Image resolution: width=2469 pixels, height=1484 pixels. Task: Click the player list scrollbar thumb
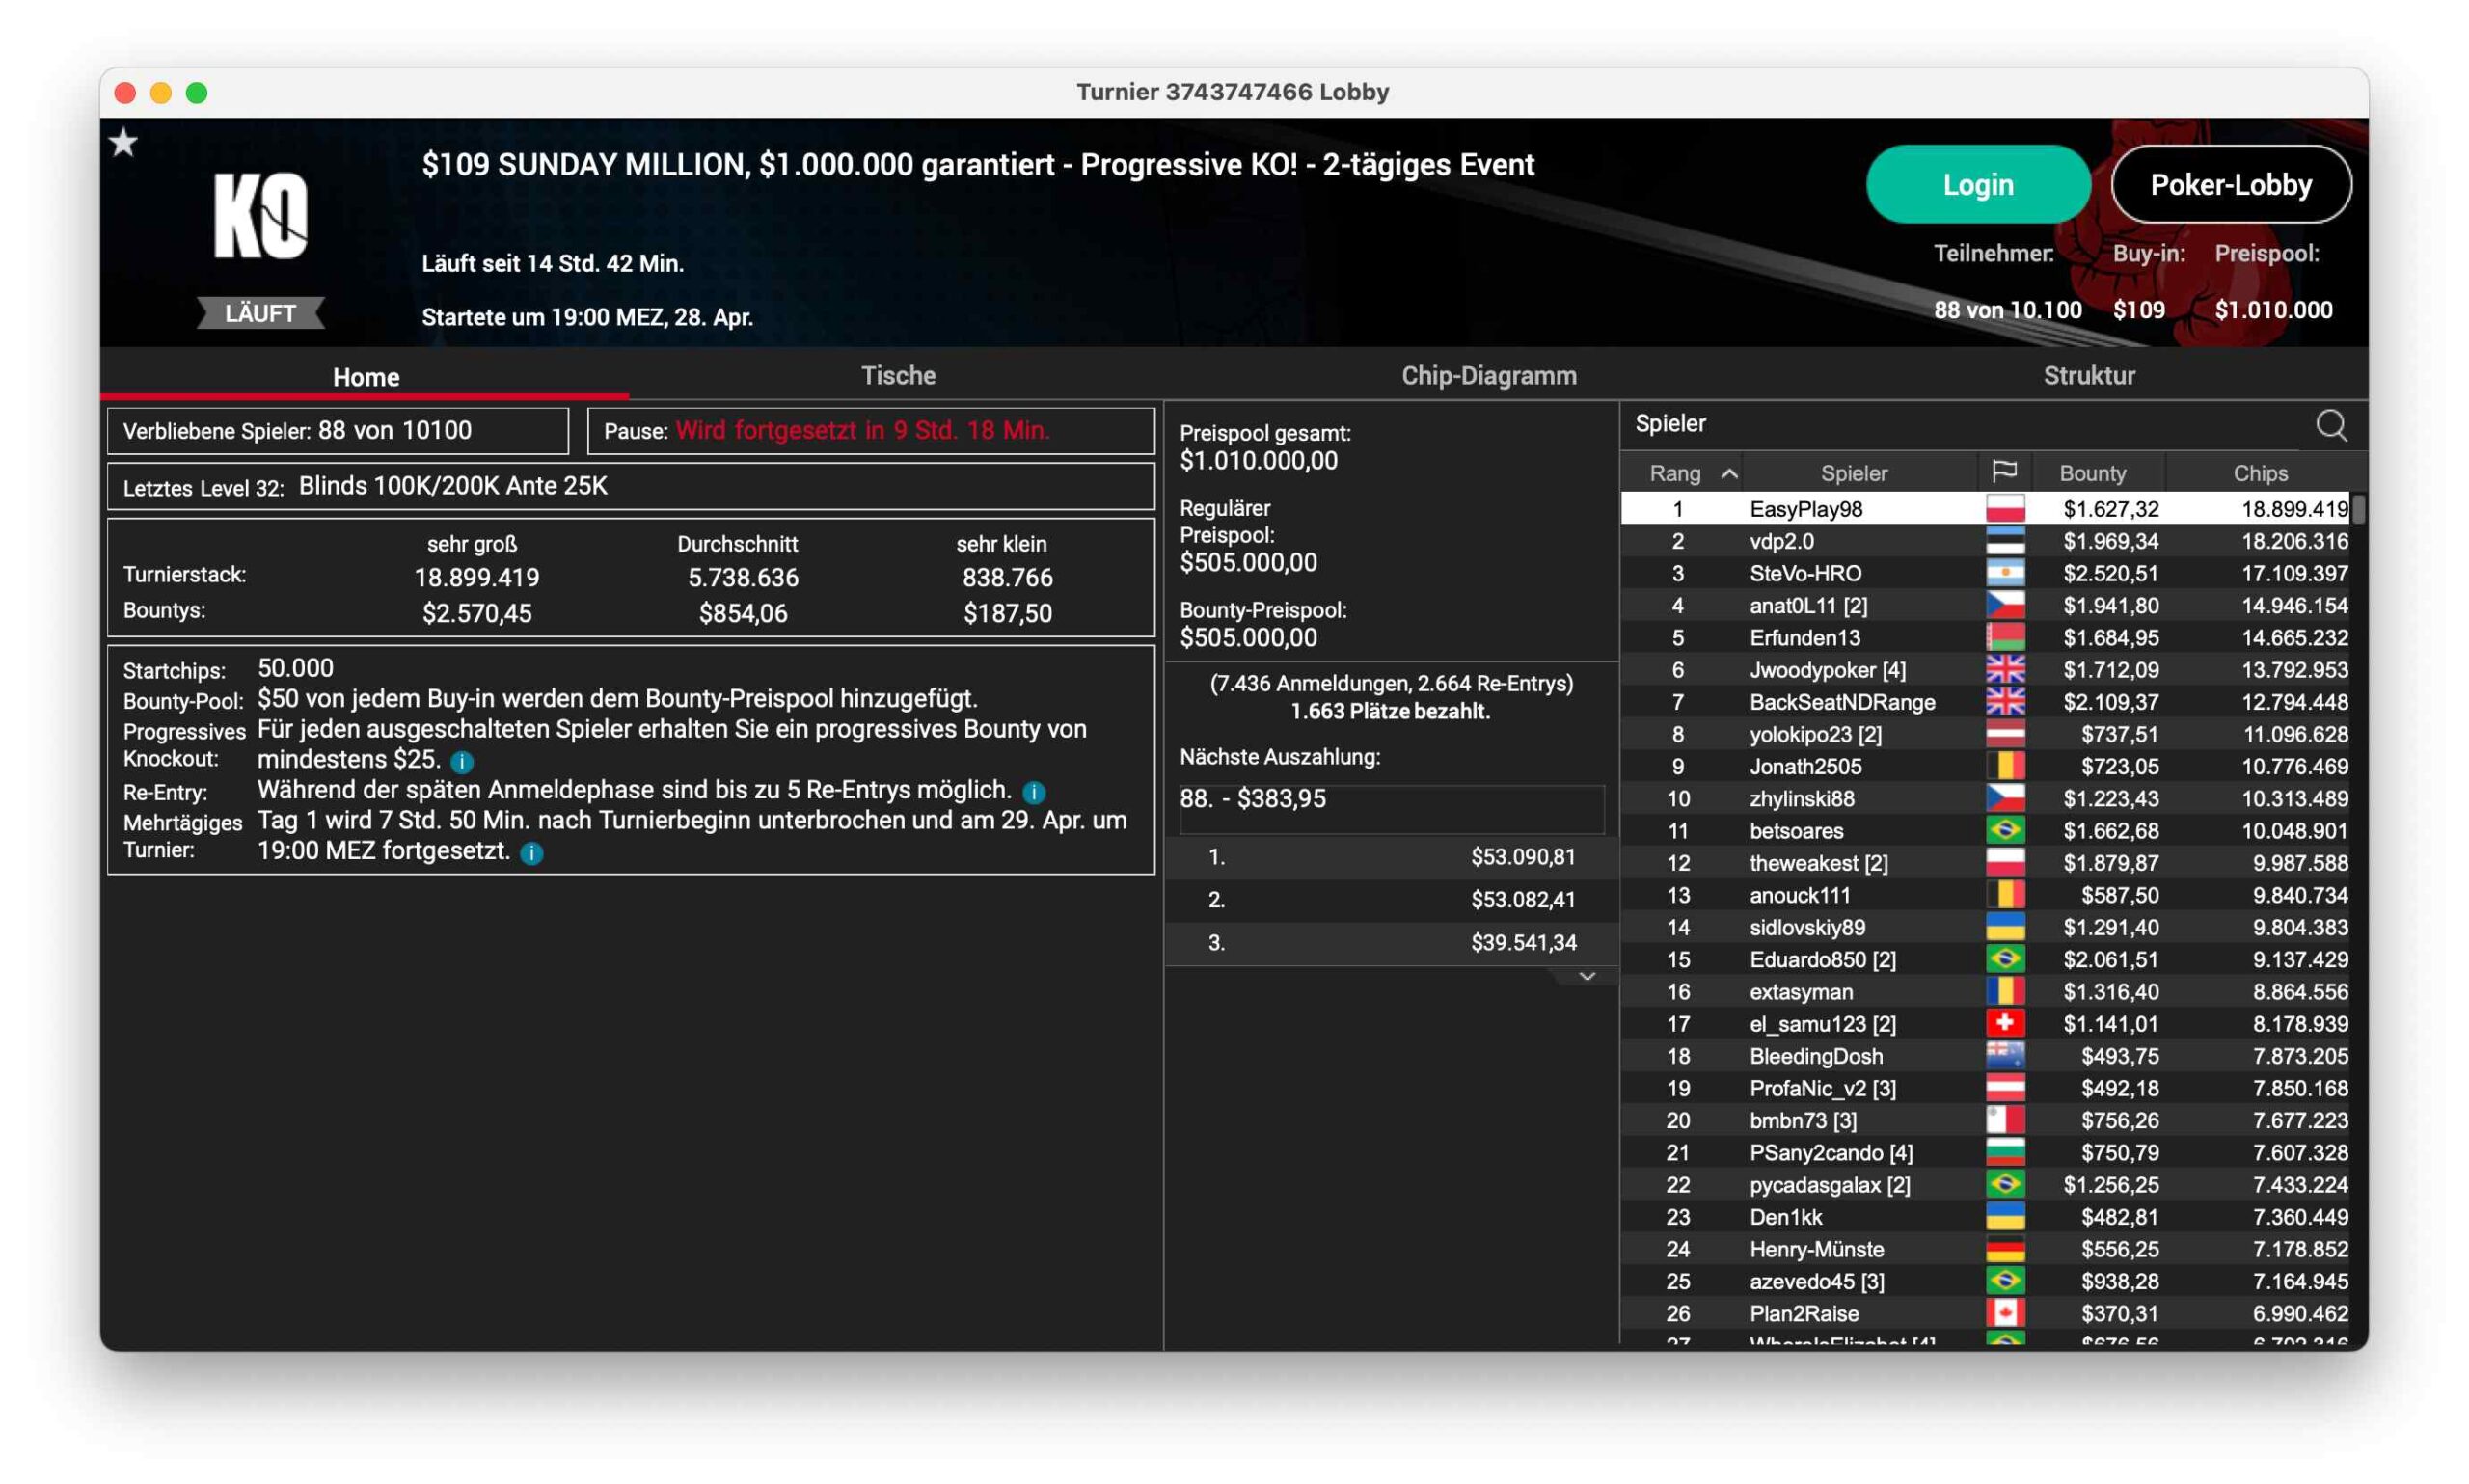tap(2358, 508)
